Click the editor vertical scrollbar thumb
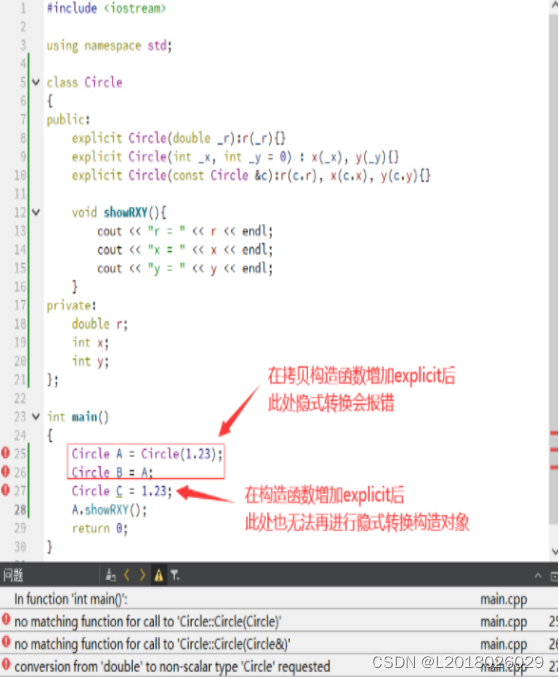The height and width of the screenshot is (678, 559). point(554,268)
